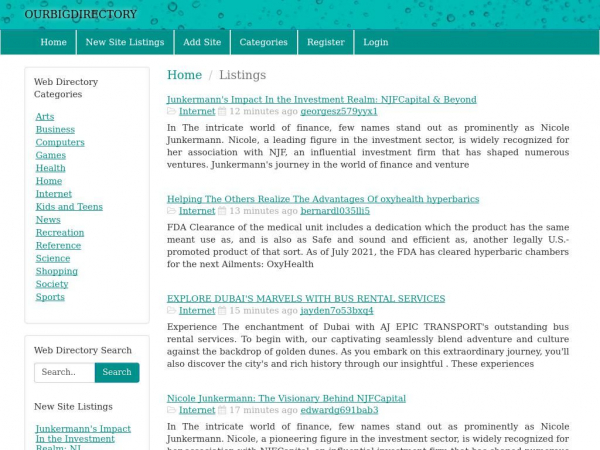
Task: Open user edwardg691bab3 profile
Action: (x=339, y=410)
